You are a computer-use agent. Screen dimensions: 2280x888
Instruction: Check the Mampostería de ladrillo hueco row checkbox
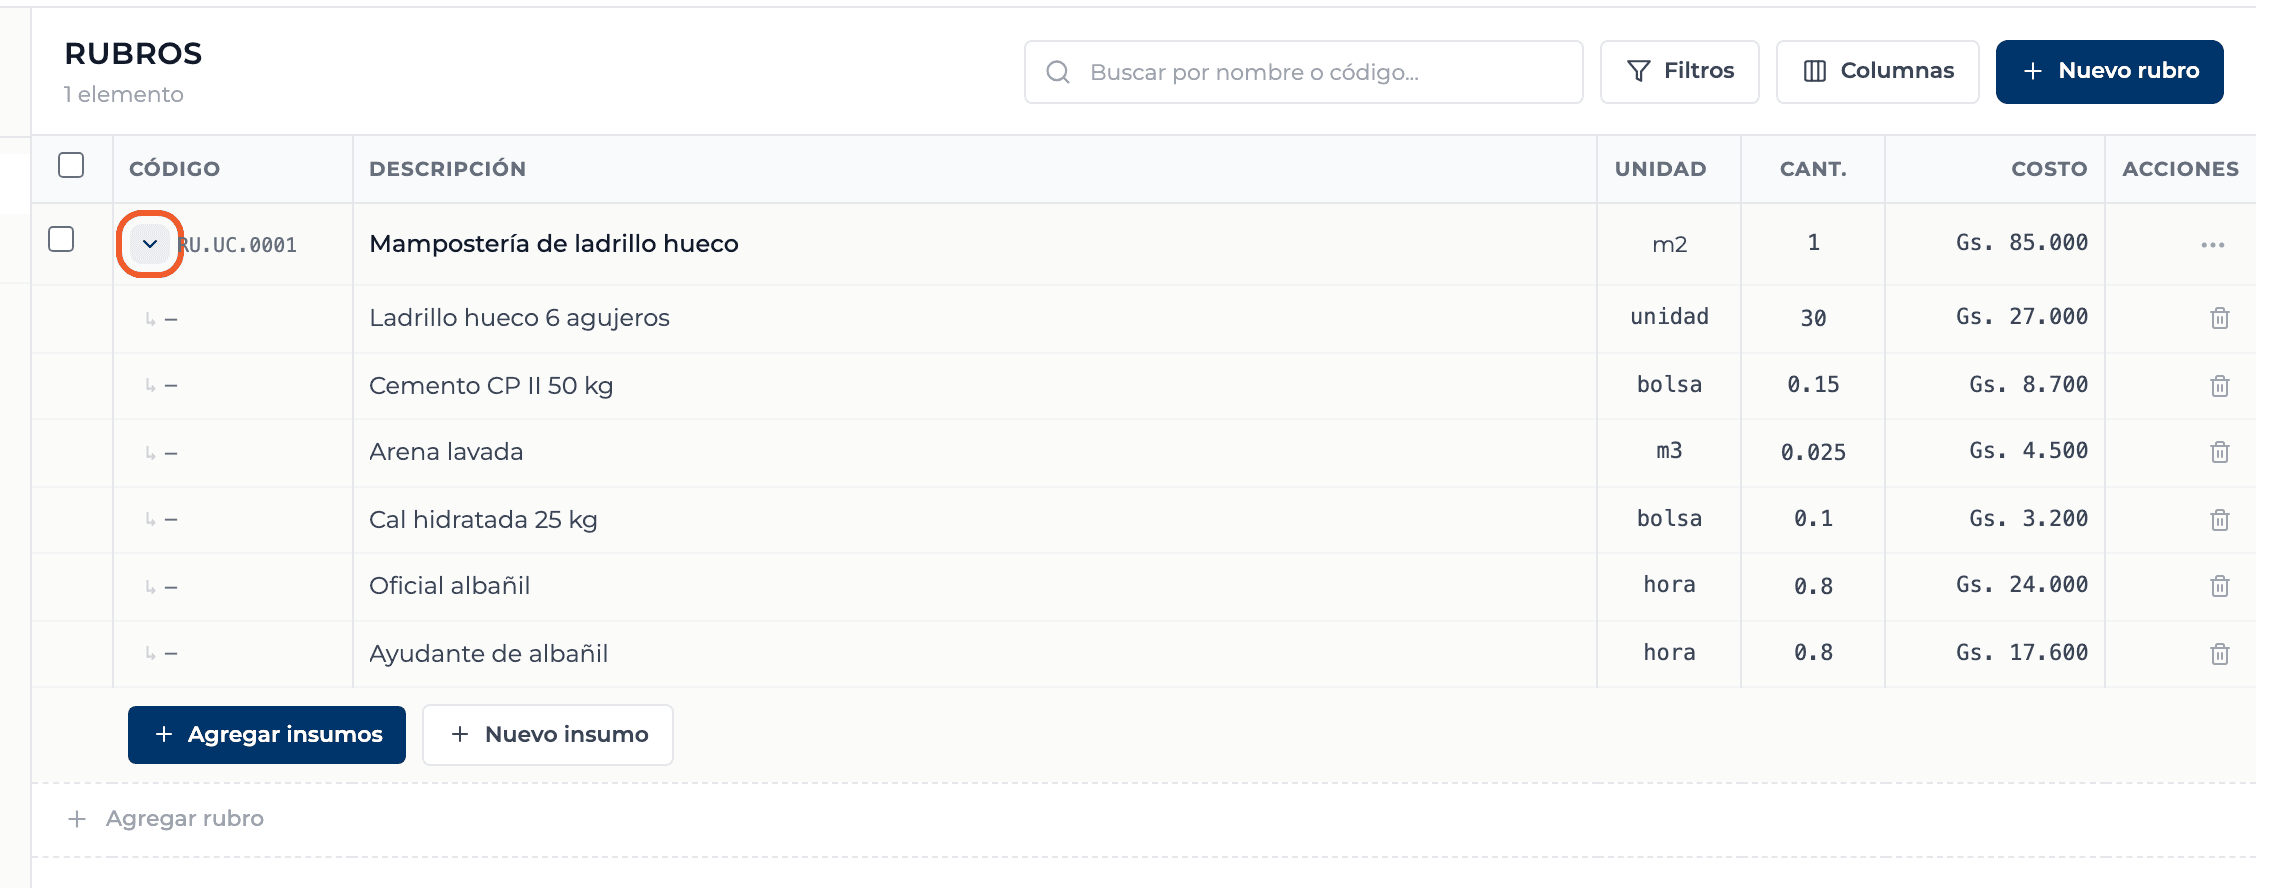pyautogui.click(x=61, y=239)
